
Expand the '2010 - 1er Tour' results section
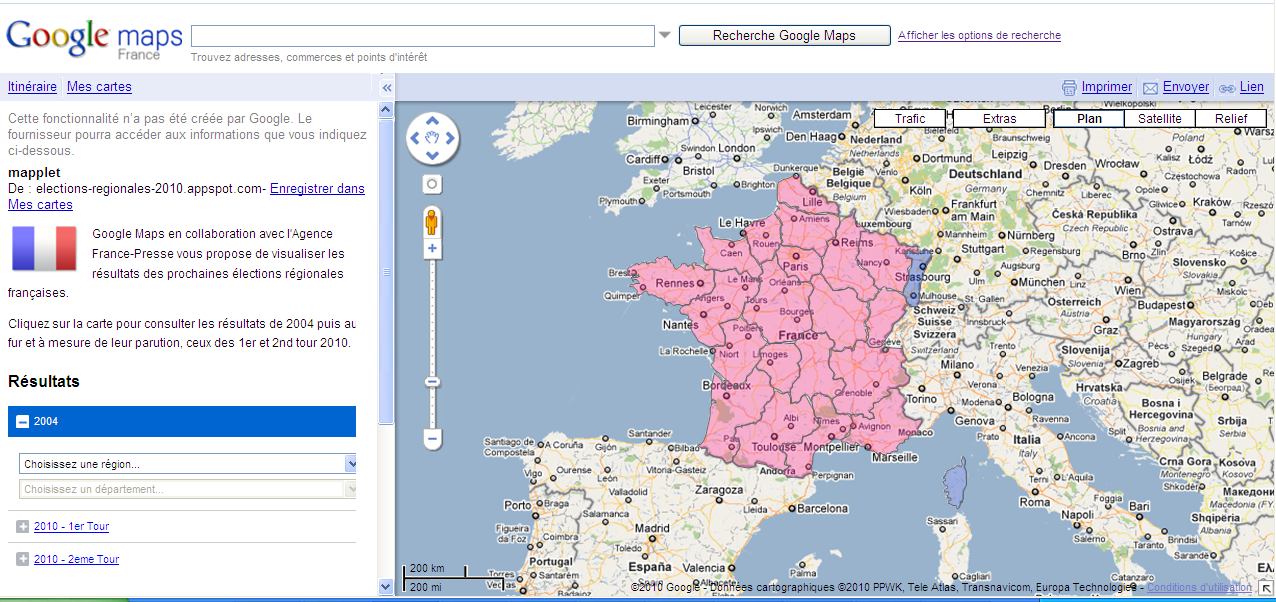click(x=71, y=526)
